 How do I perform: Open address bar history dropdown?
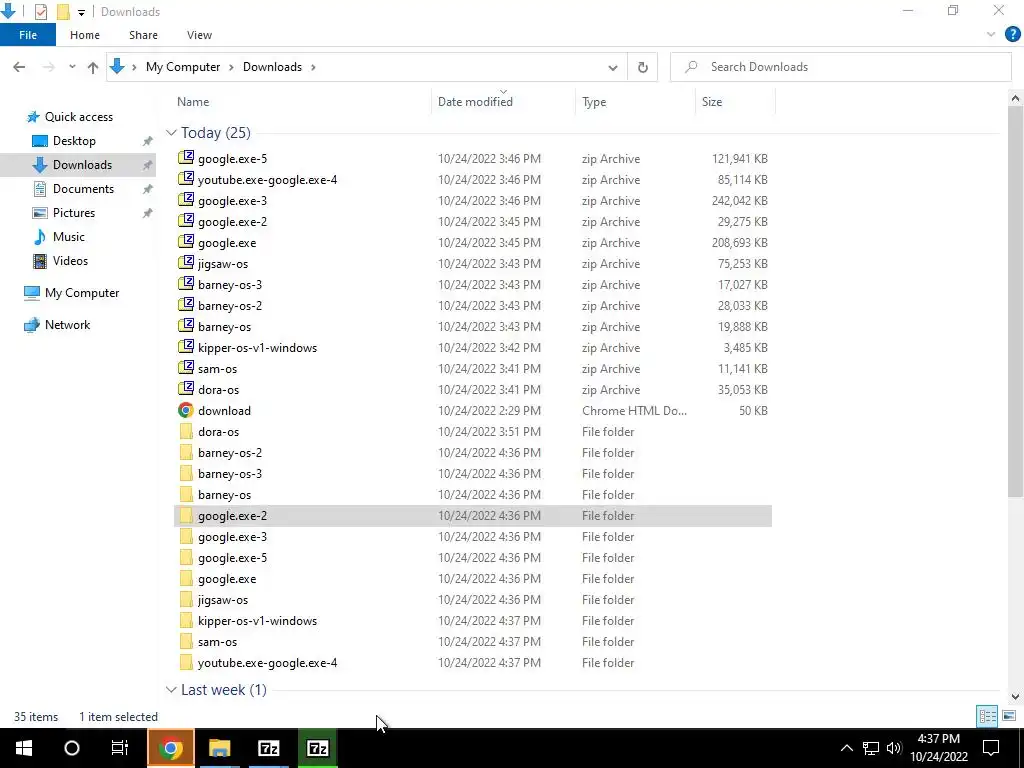[613, 67]
